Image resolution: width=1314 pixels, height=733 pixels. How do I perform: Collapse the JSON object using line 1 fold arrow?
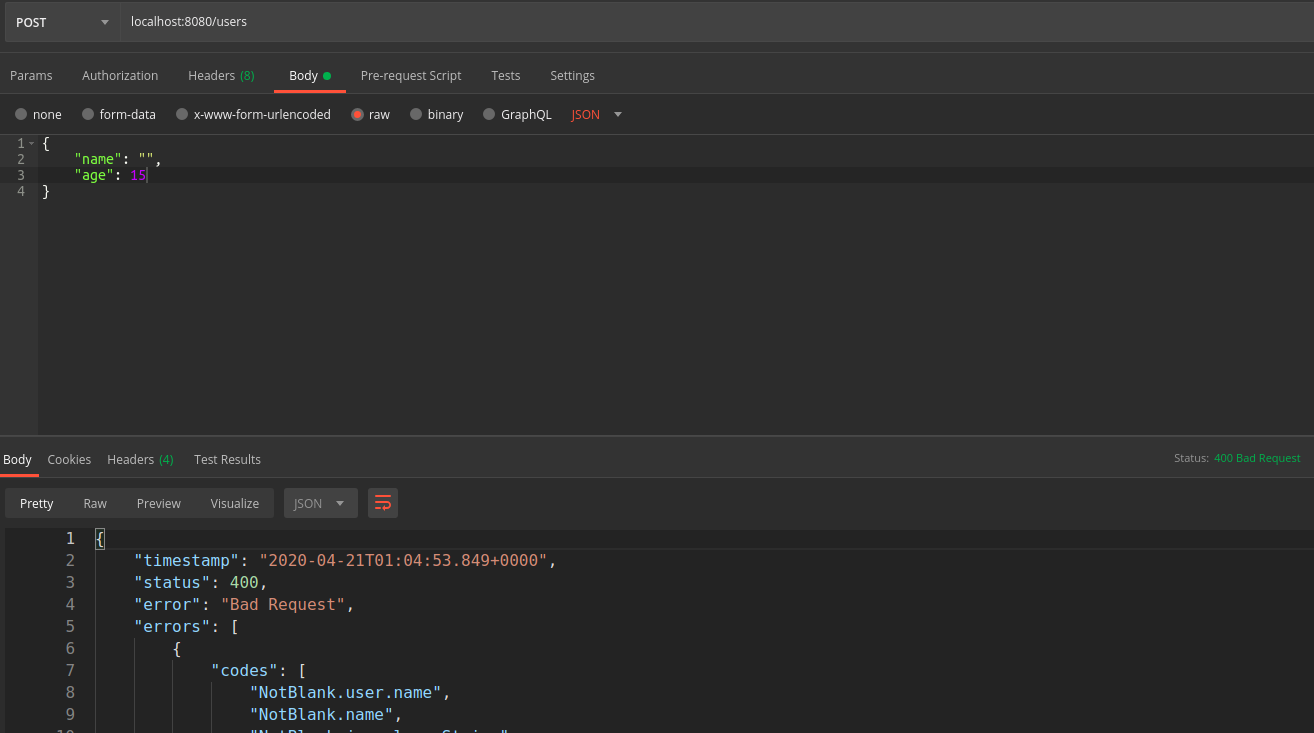pyautogui.click(x=31, y=143)
